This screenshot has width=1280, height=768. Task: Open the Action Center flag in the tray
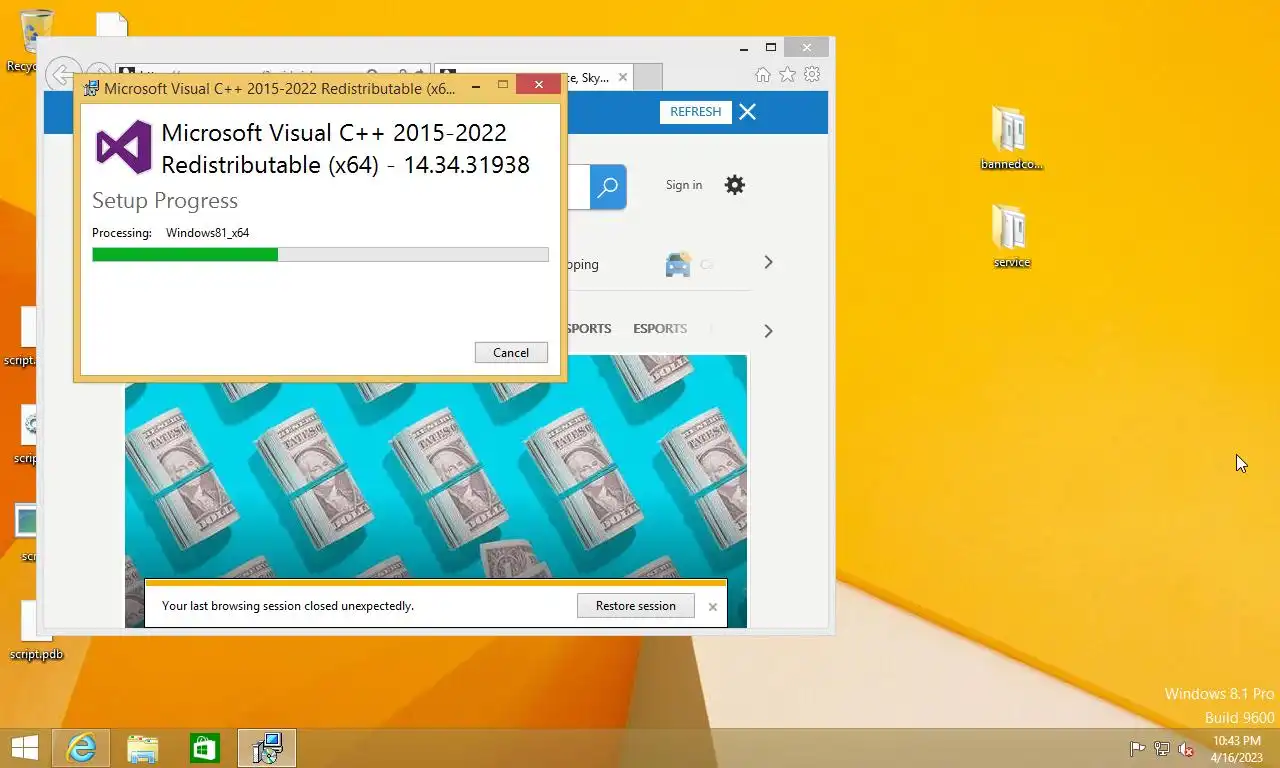coord(1137,748)
